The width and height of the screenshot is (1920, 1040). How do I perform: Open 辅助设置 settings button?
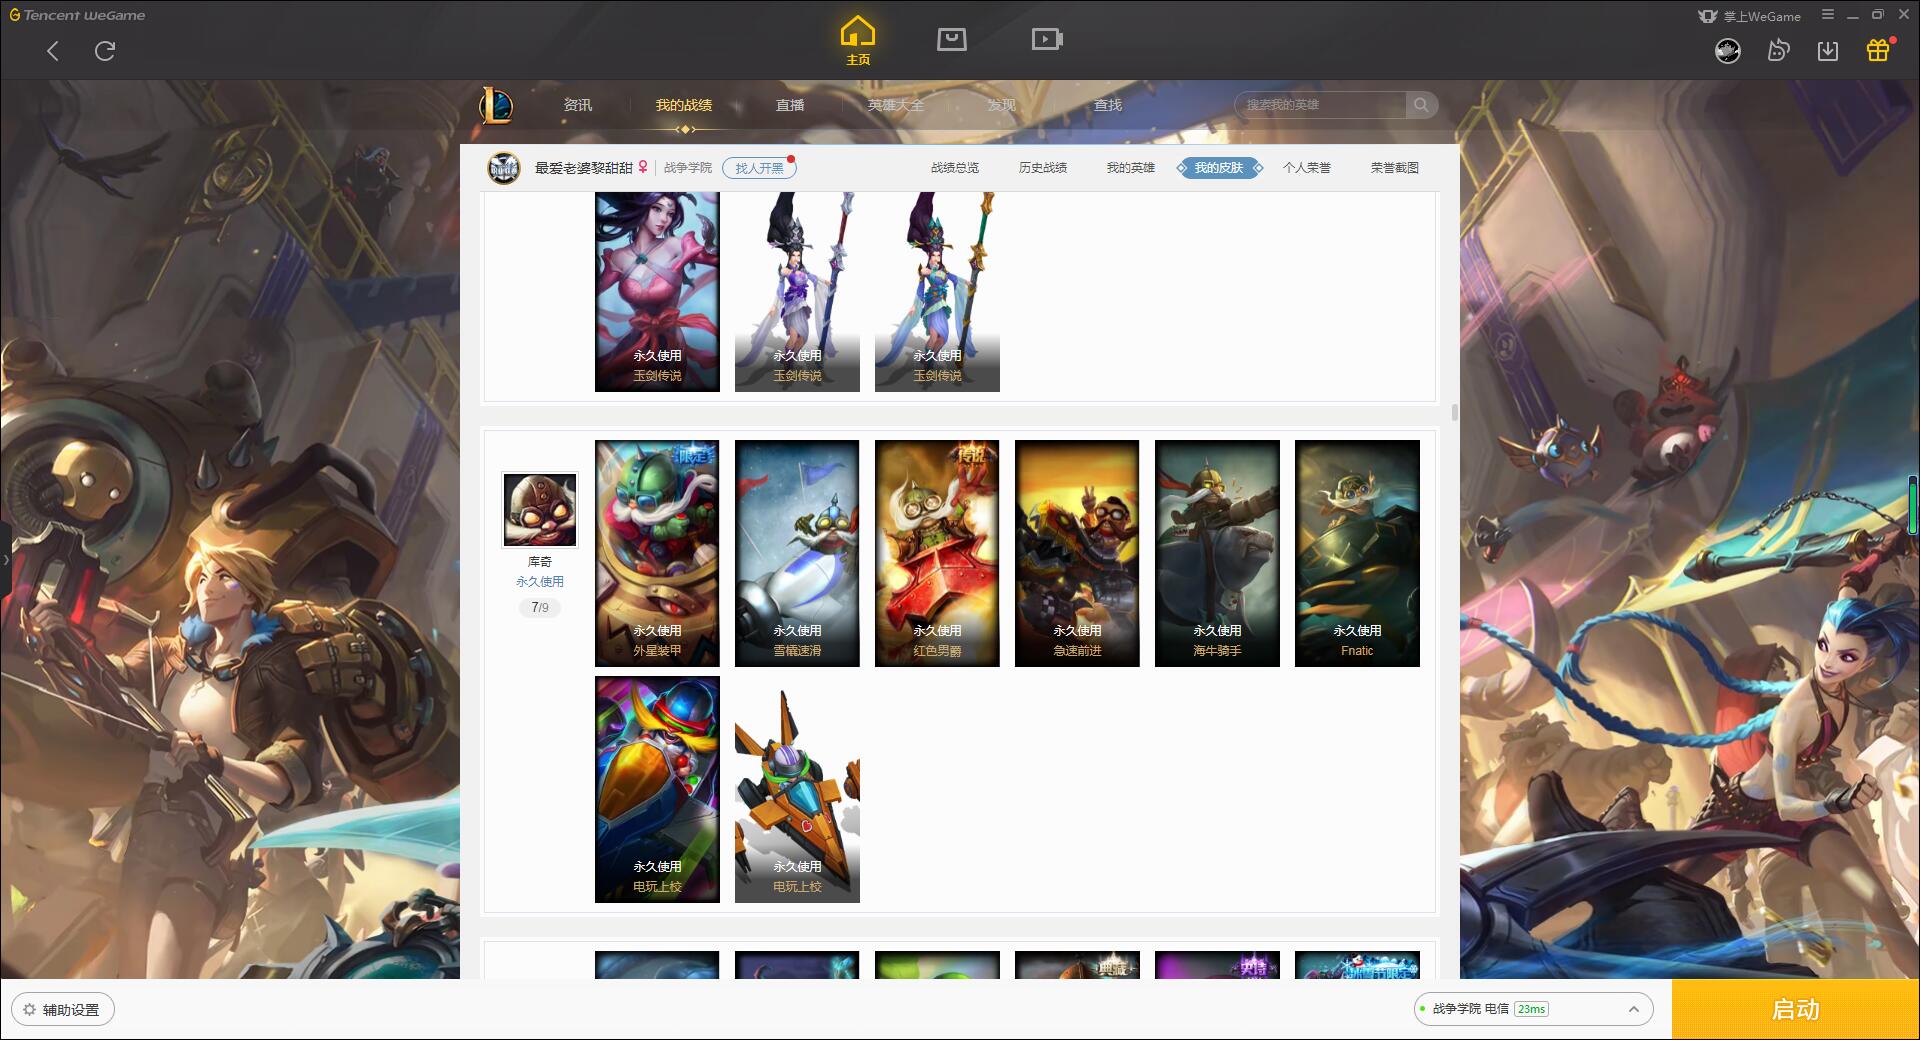point(63,1009)
